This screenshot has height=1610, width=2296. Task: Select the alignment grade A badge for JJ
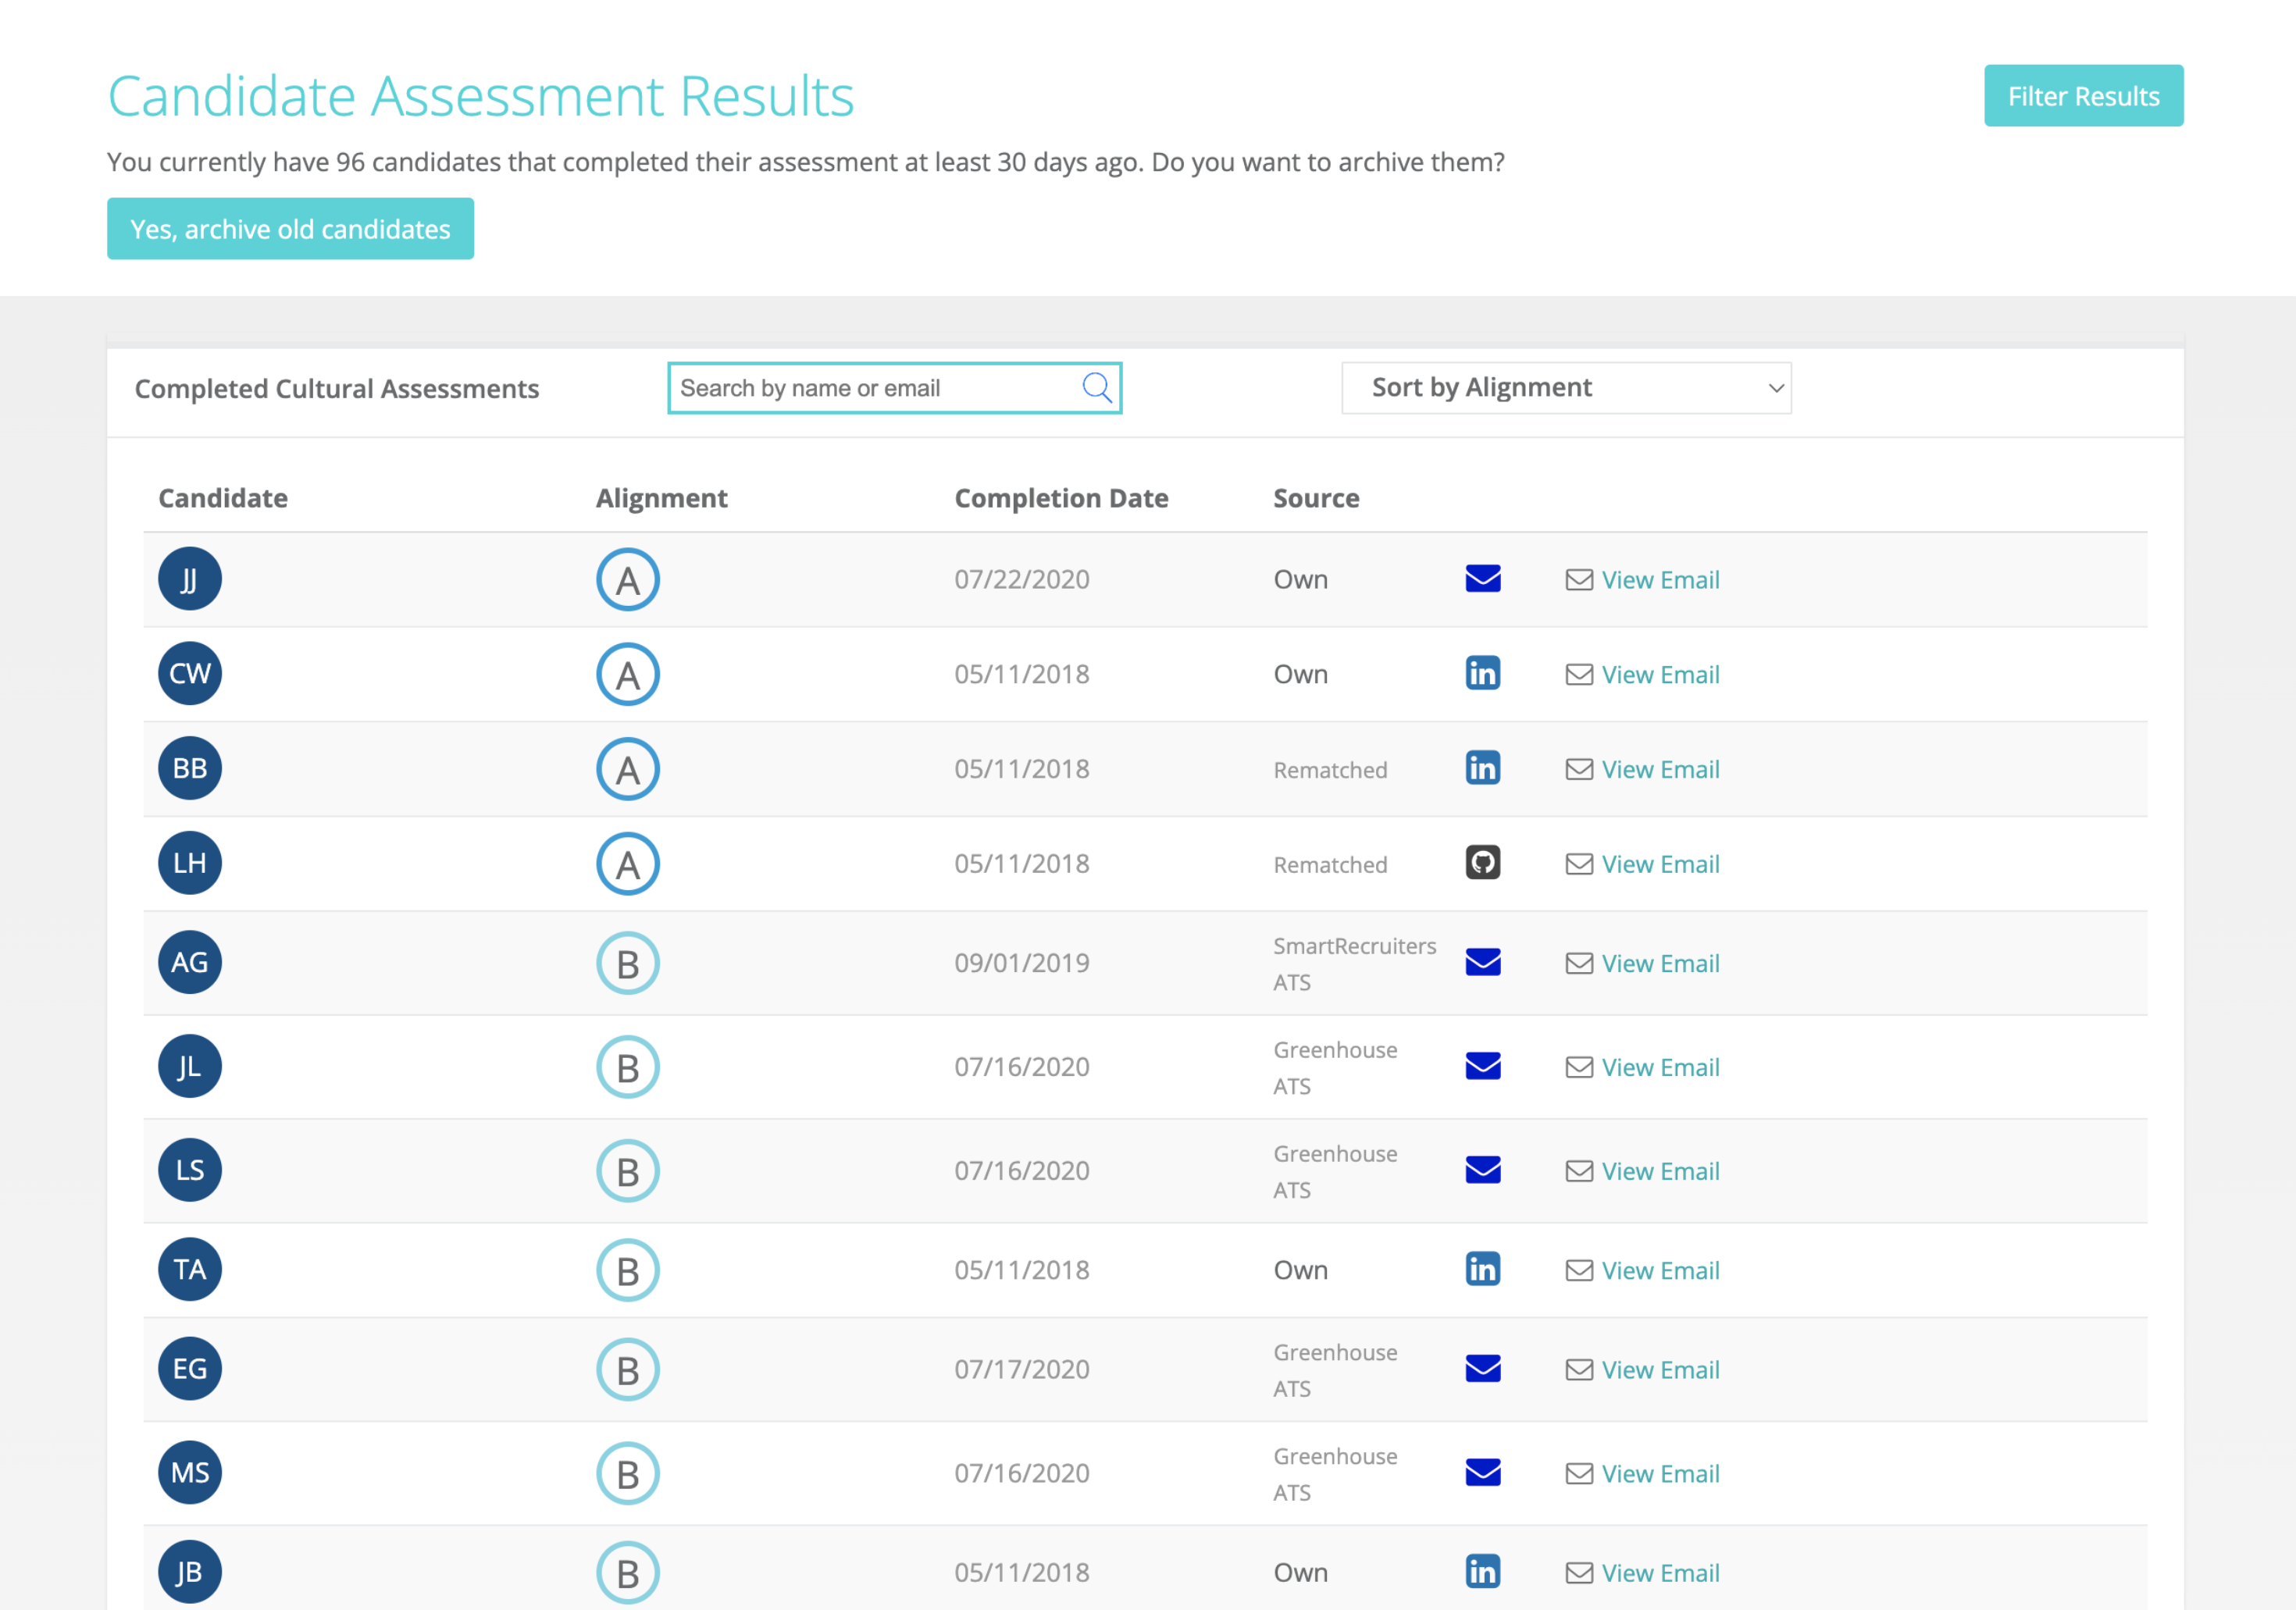pos(627,578)
